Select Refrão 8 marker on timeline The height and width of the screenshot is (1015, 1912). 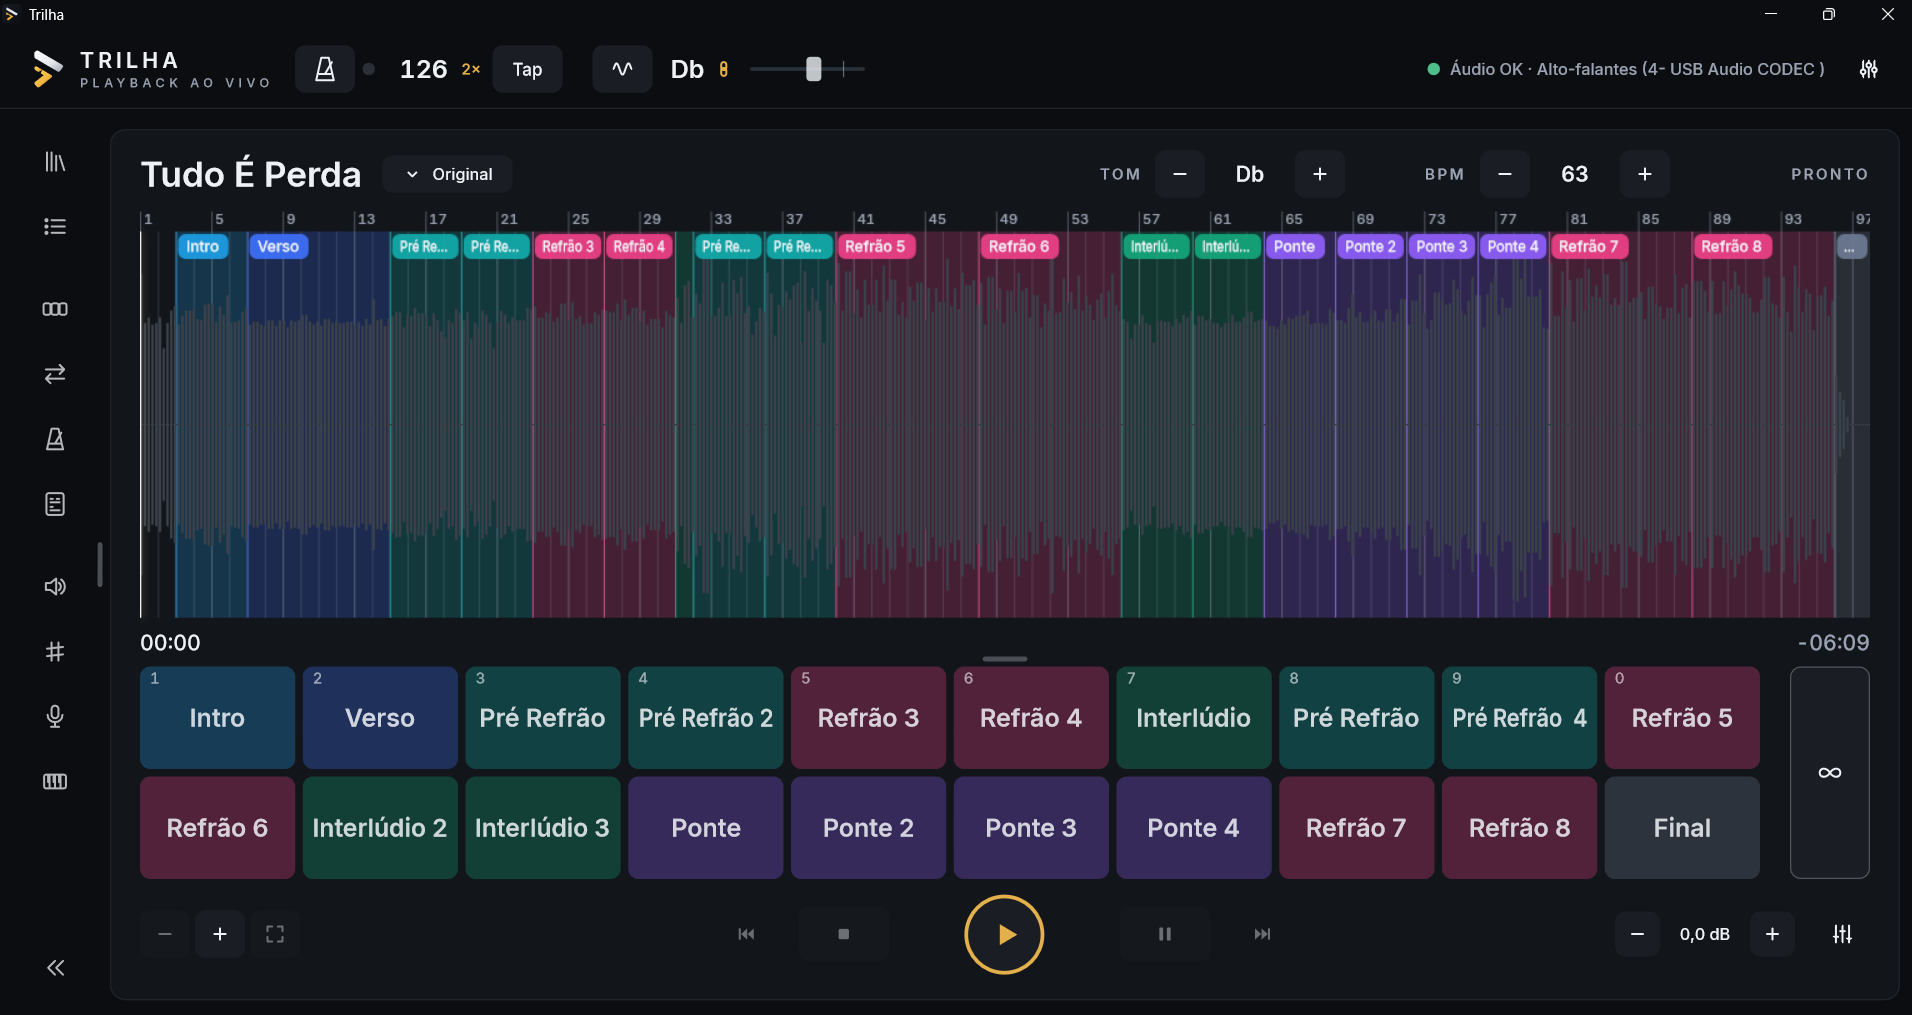pyautogui.click(x=1732, y=246)
